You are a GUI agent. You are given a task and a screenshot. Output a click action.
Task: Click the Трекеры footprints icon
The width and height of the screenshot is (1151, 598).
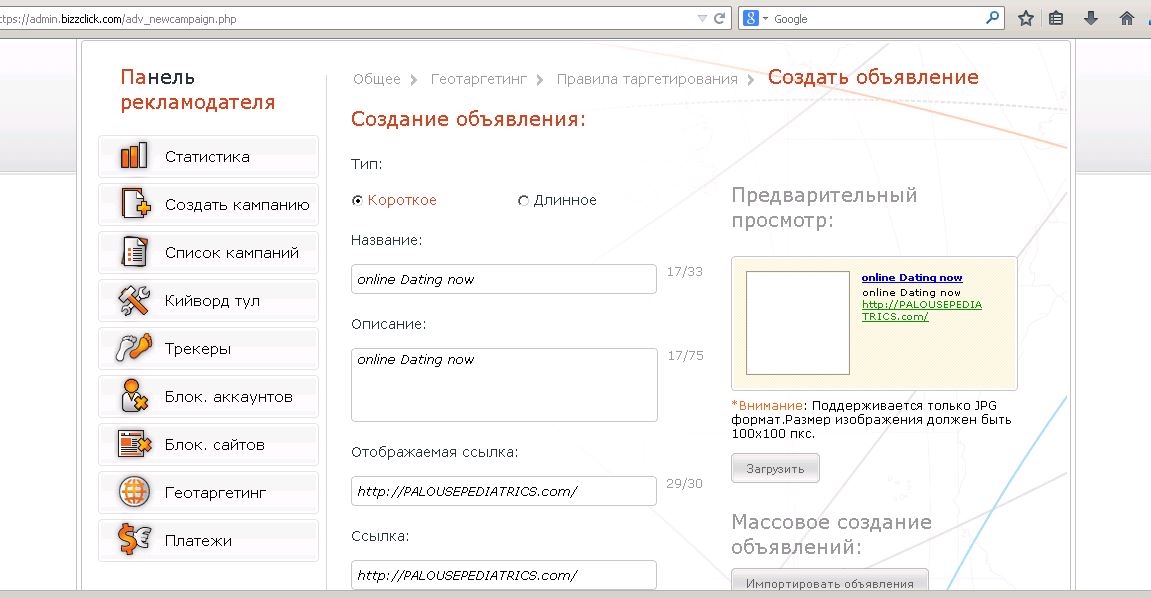134,348
